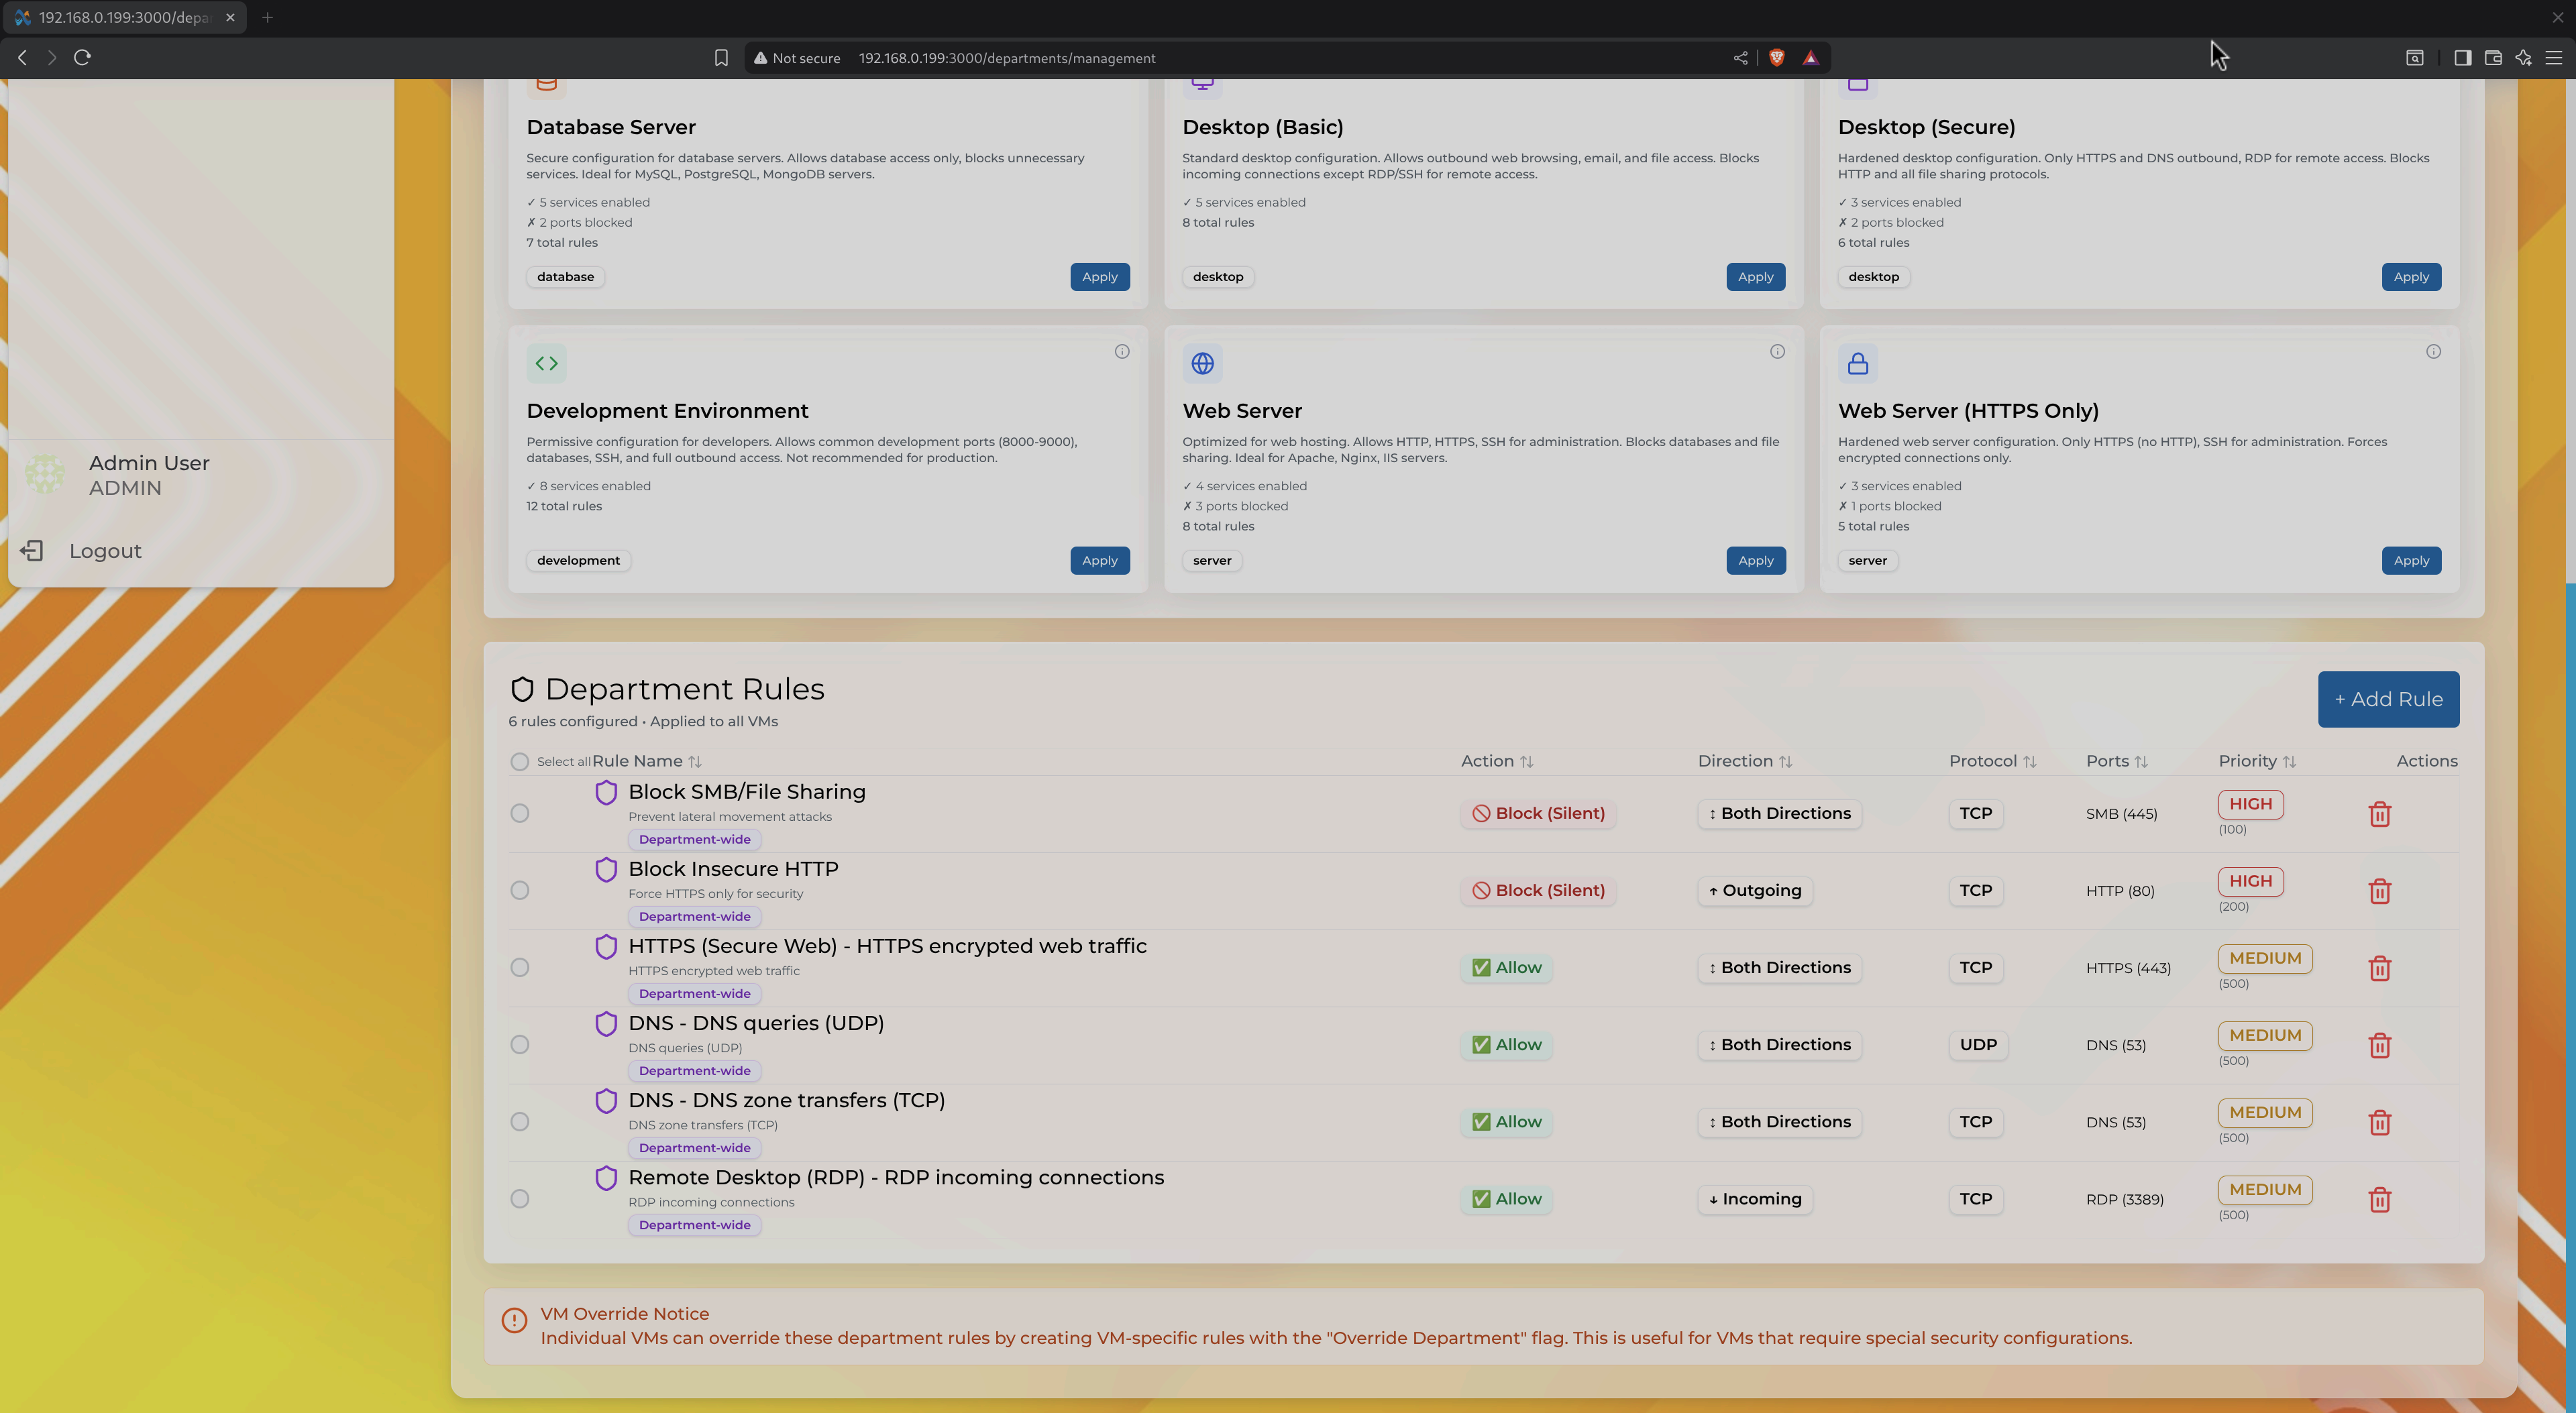Click the Brave Shields icon in address bar
The height and width of the screenshot is (1413, 2576).
[x=1777, y=58]
